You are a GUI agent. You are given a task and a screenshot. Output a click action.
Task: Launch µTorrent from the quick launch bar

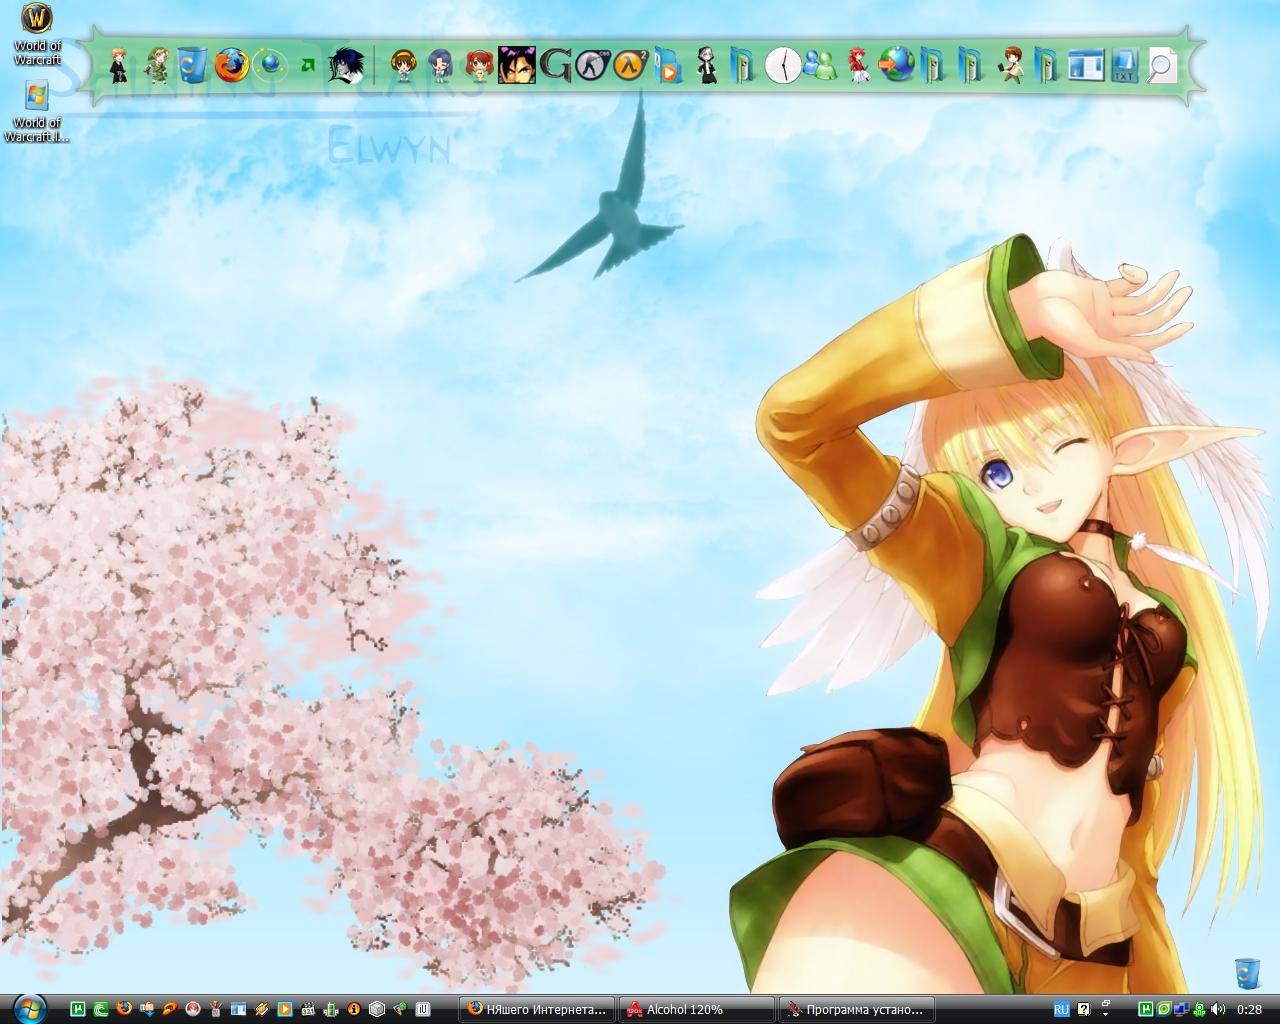77,1009
